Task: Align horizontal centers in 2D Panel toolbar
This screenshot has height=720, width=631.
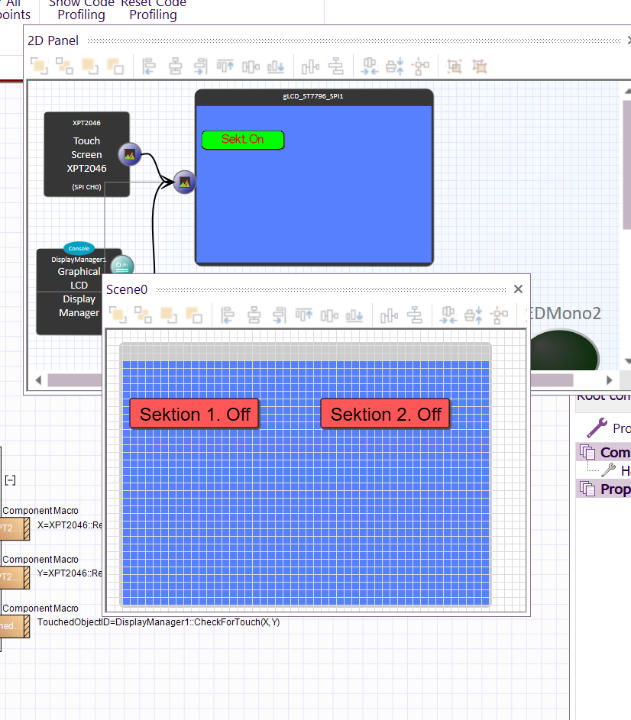Action: point(175,67)
